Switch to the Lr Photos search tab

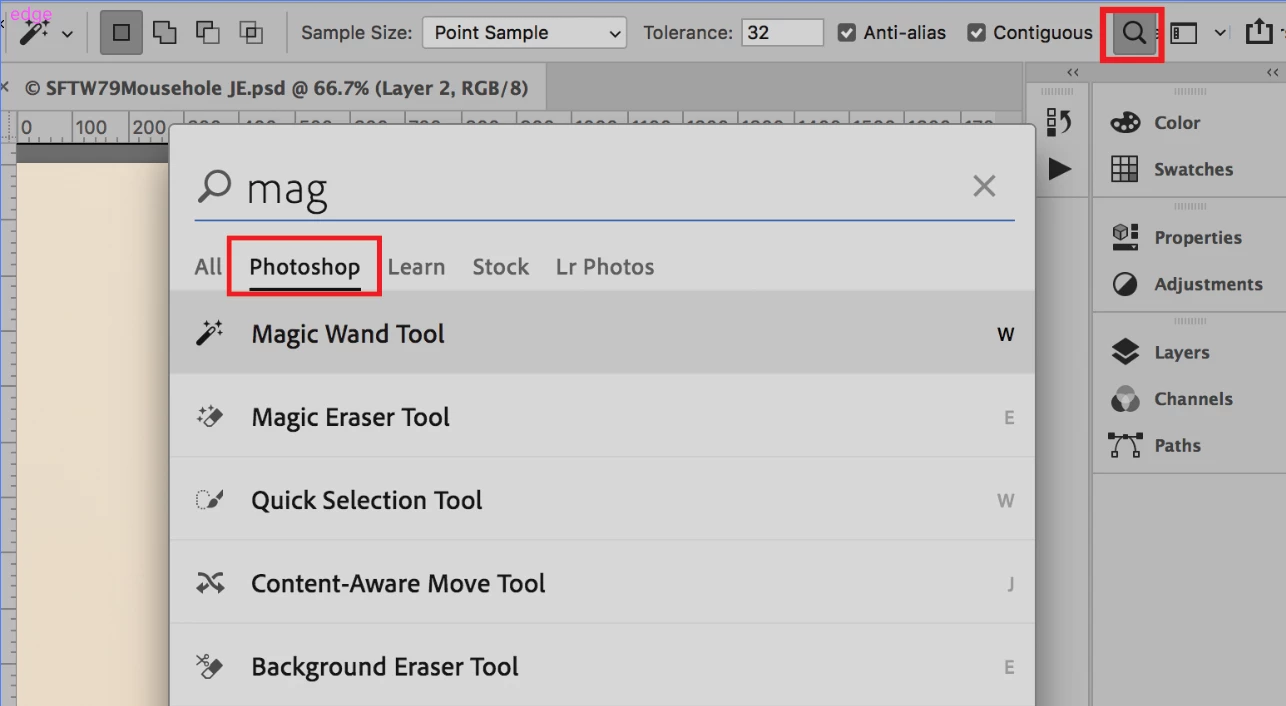point(605,267)
